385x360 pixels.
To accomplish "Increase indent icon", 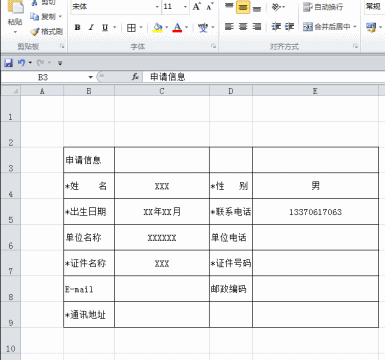I will point(290,27).
